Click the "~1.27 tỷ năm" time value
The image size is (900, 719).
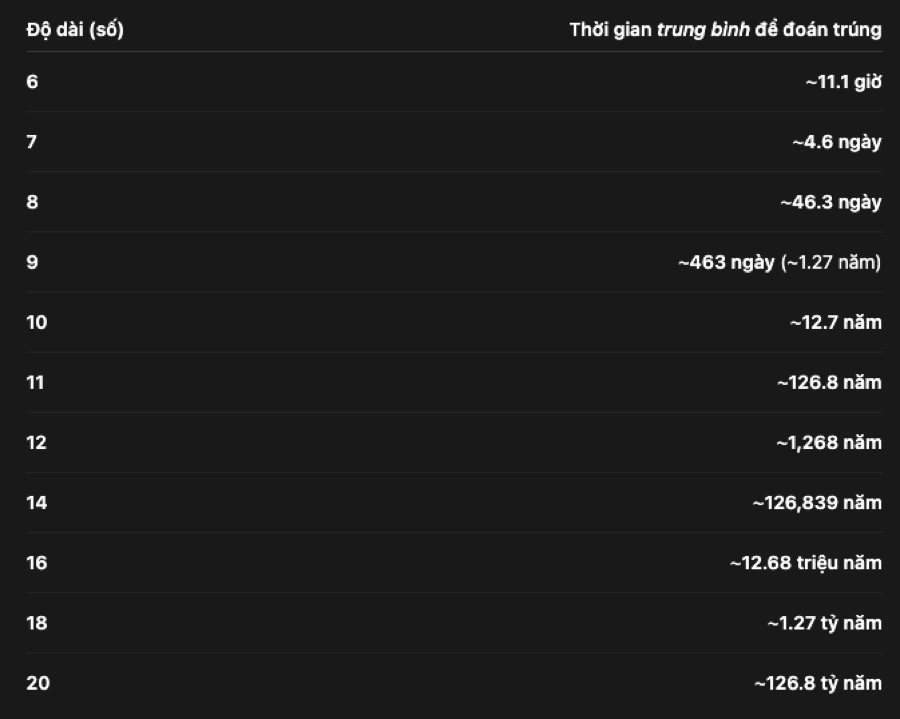[x=824, y=623]
